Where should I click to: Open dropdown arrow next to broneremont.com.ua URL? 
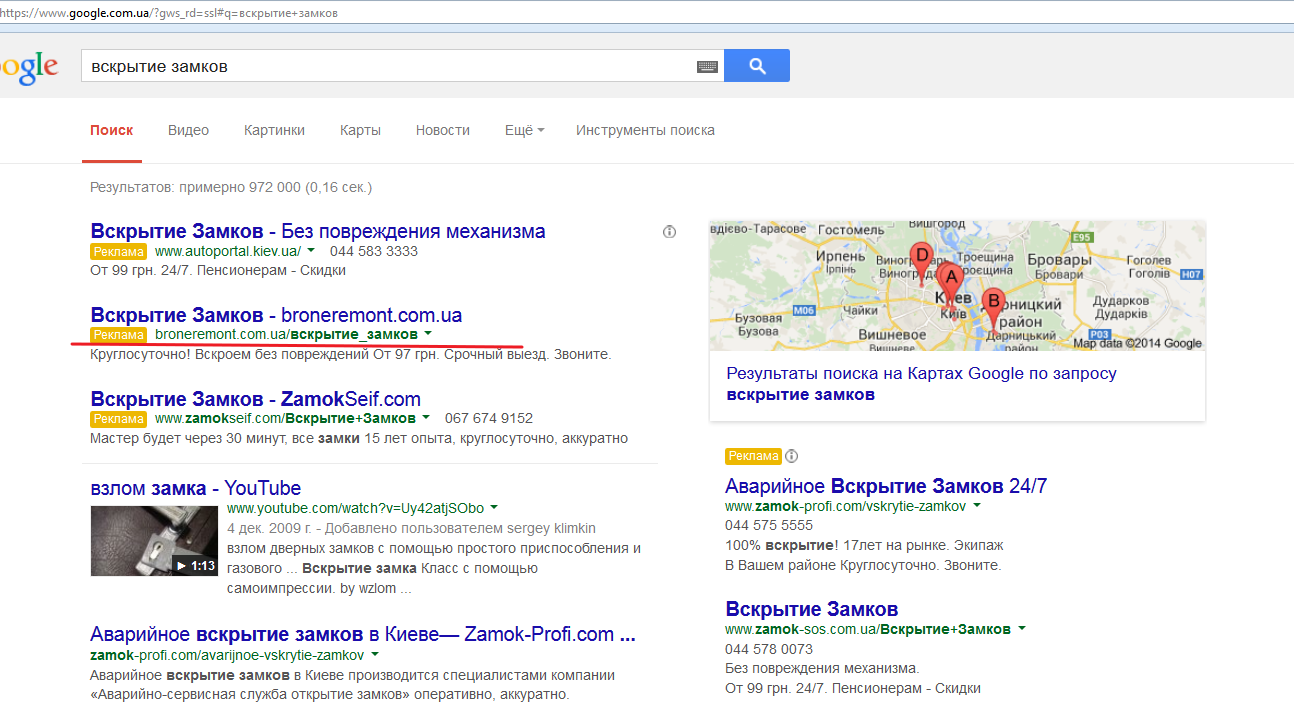tap(428, 333)
